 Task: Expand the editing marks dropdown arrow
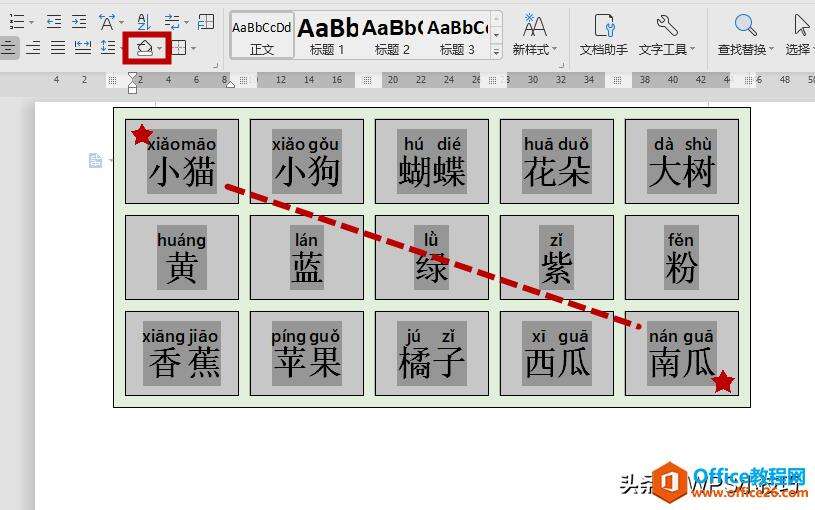[186, 22]
